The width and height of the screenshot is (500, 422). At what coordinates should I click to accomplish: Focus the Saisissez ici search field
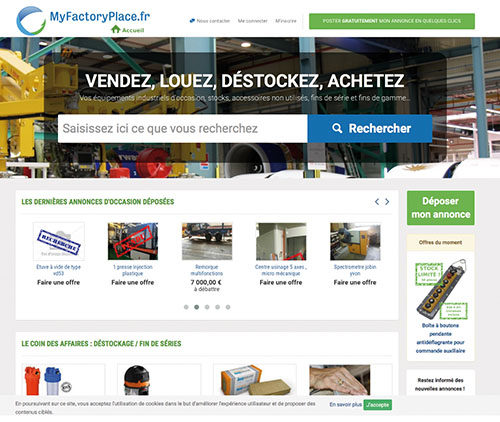[183, 129]
